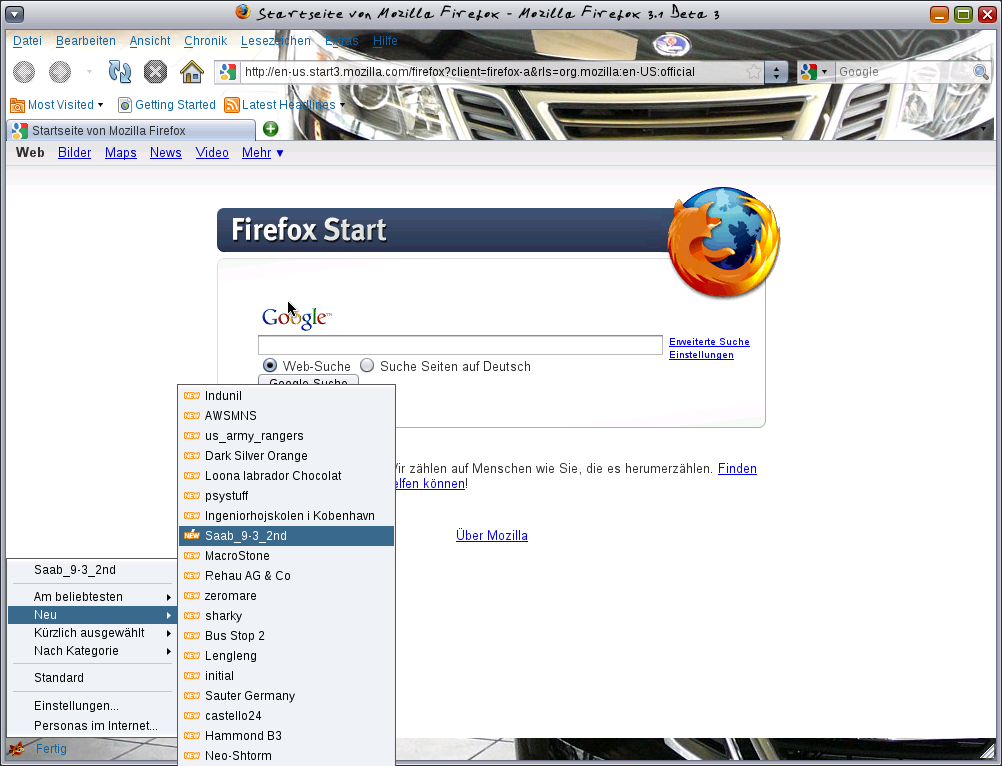Click the Back navigation button
1002x766 pixels.
click(x=24, y=72)
